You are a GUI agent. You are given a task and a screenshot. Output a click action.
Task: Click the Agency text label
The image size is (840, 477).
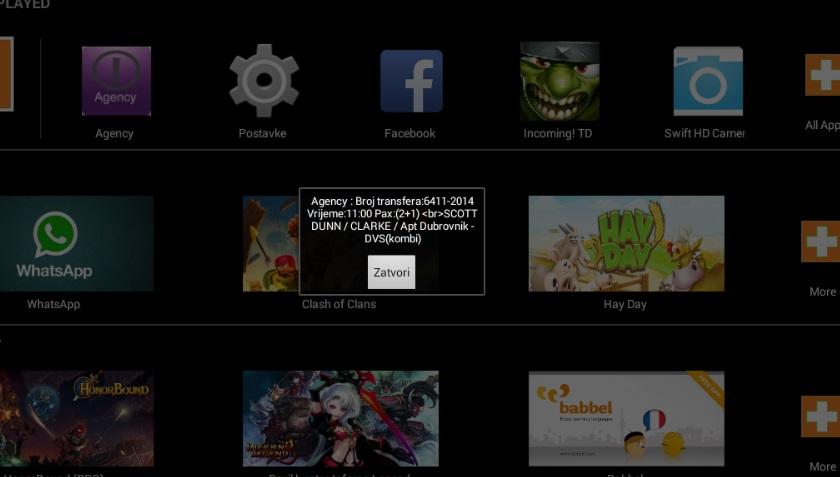(114, 133)
